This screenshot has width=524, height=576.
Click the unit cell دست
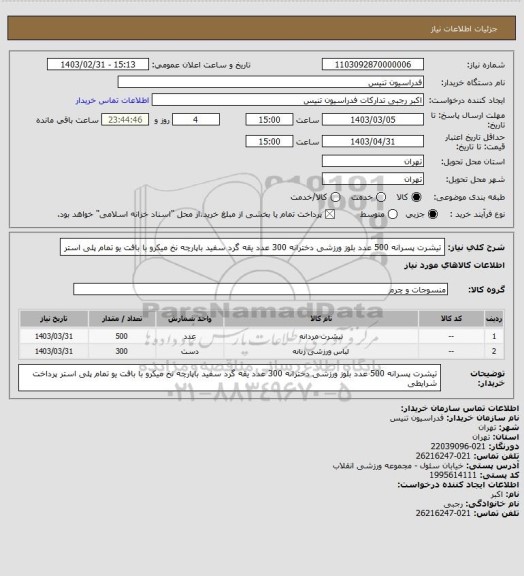[x=190, y=352]
